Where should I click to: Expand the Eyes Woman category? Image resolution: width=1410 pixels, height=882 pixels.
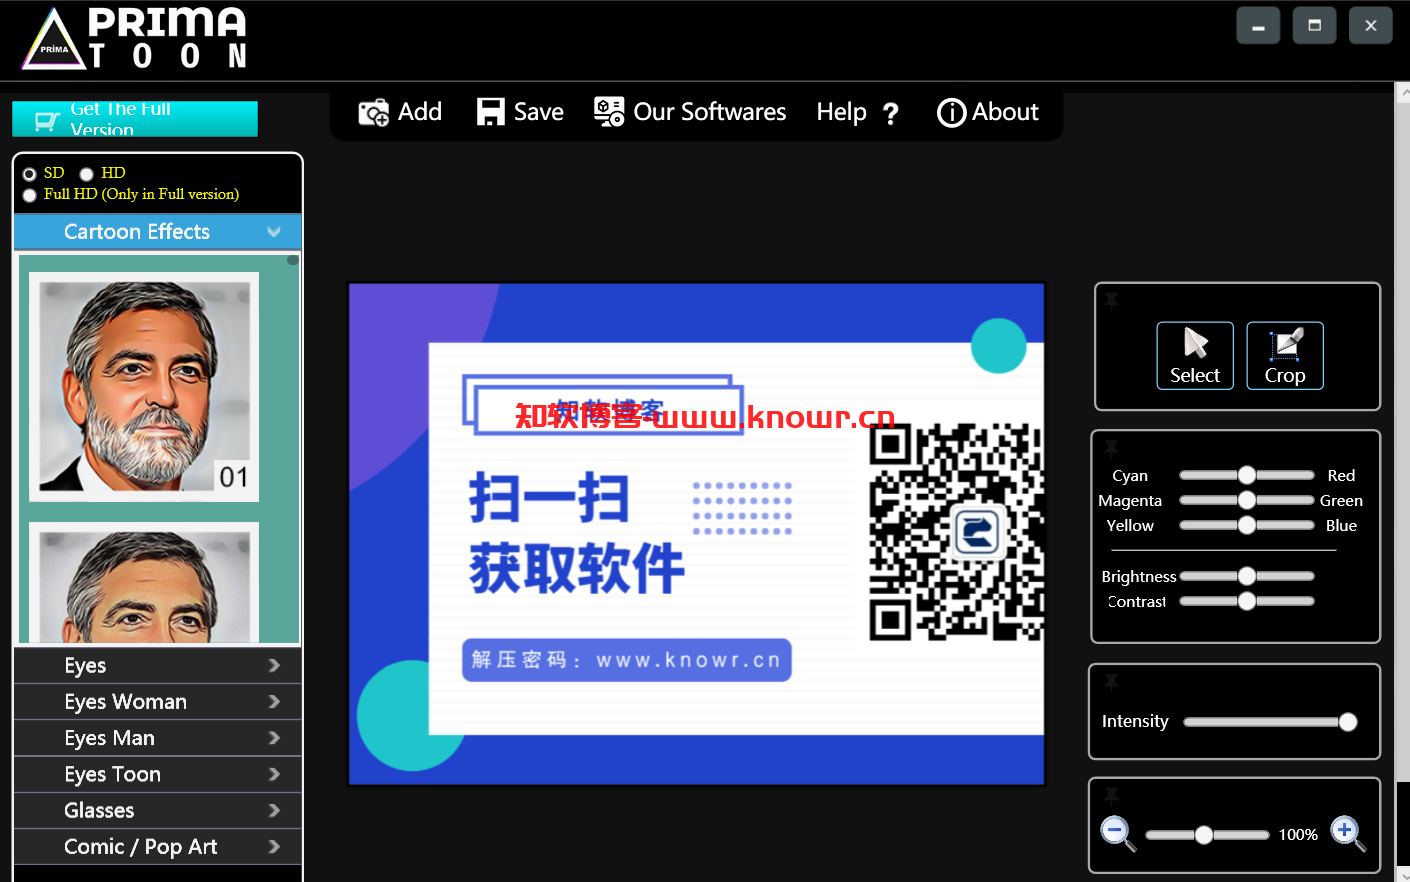point(158,702)
